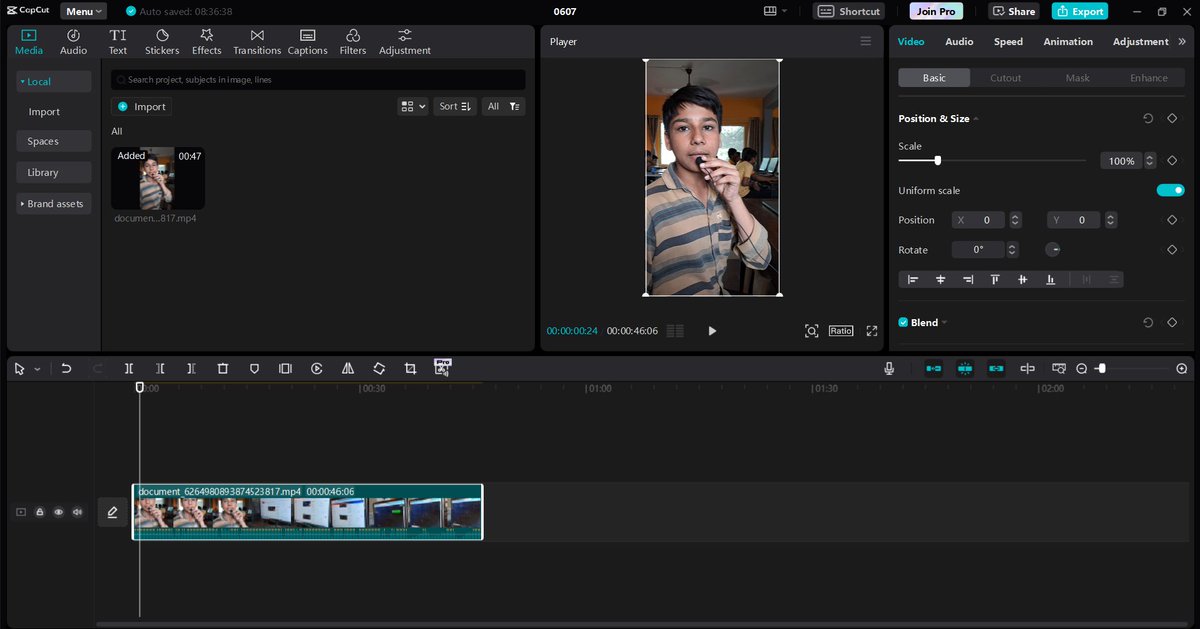This screenshot has height=629, width=1200.
Task: Lock the video track
Action: click(x=39, y=511)
